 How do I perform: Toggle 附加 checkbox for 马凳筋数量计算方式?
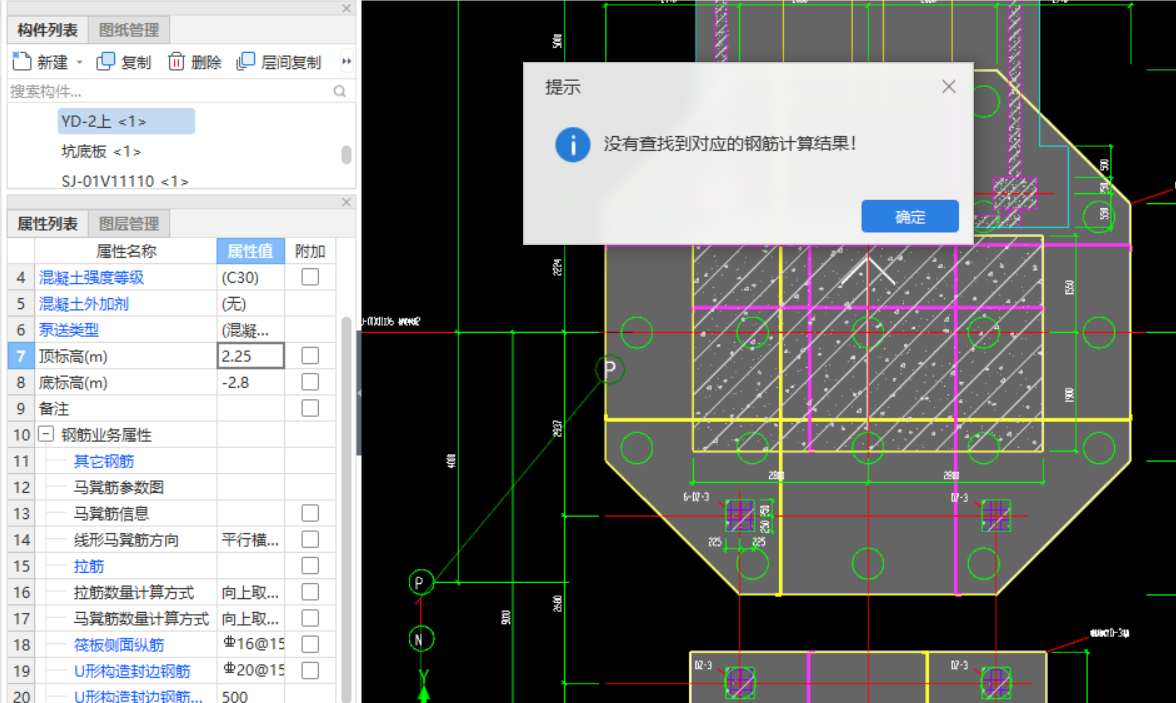pos(310,618)
